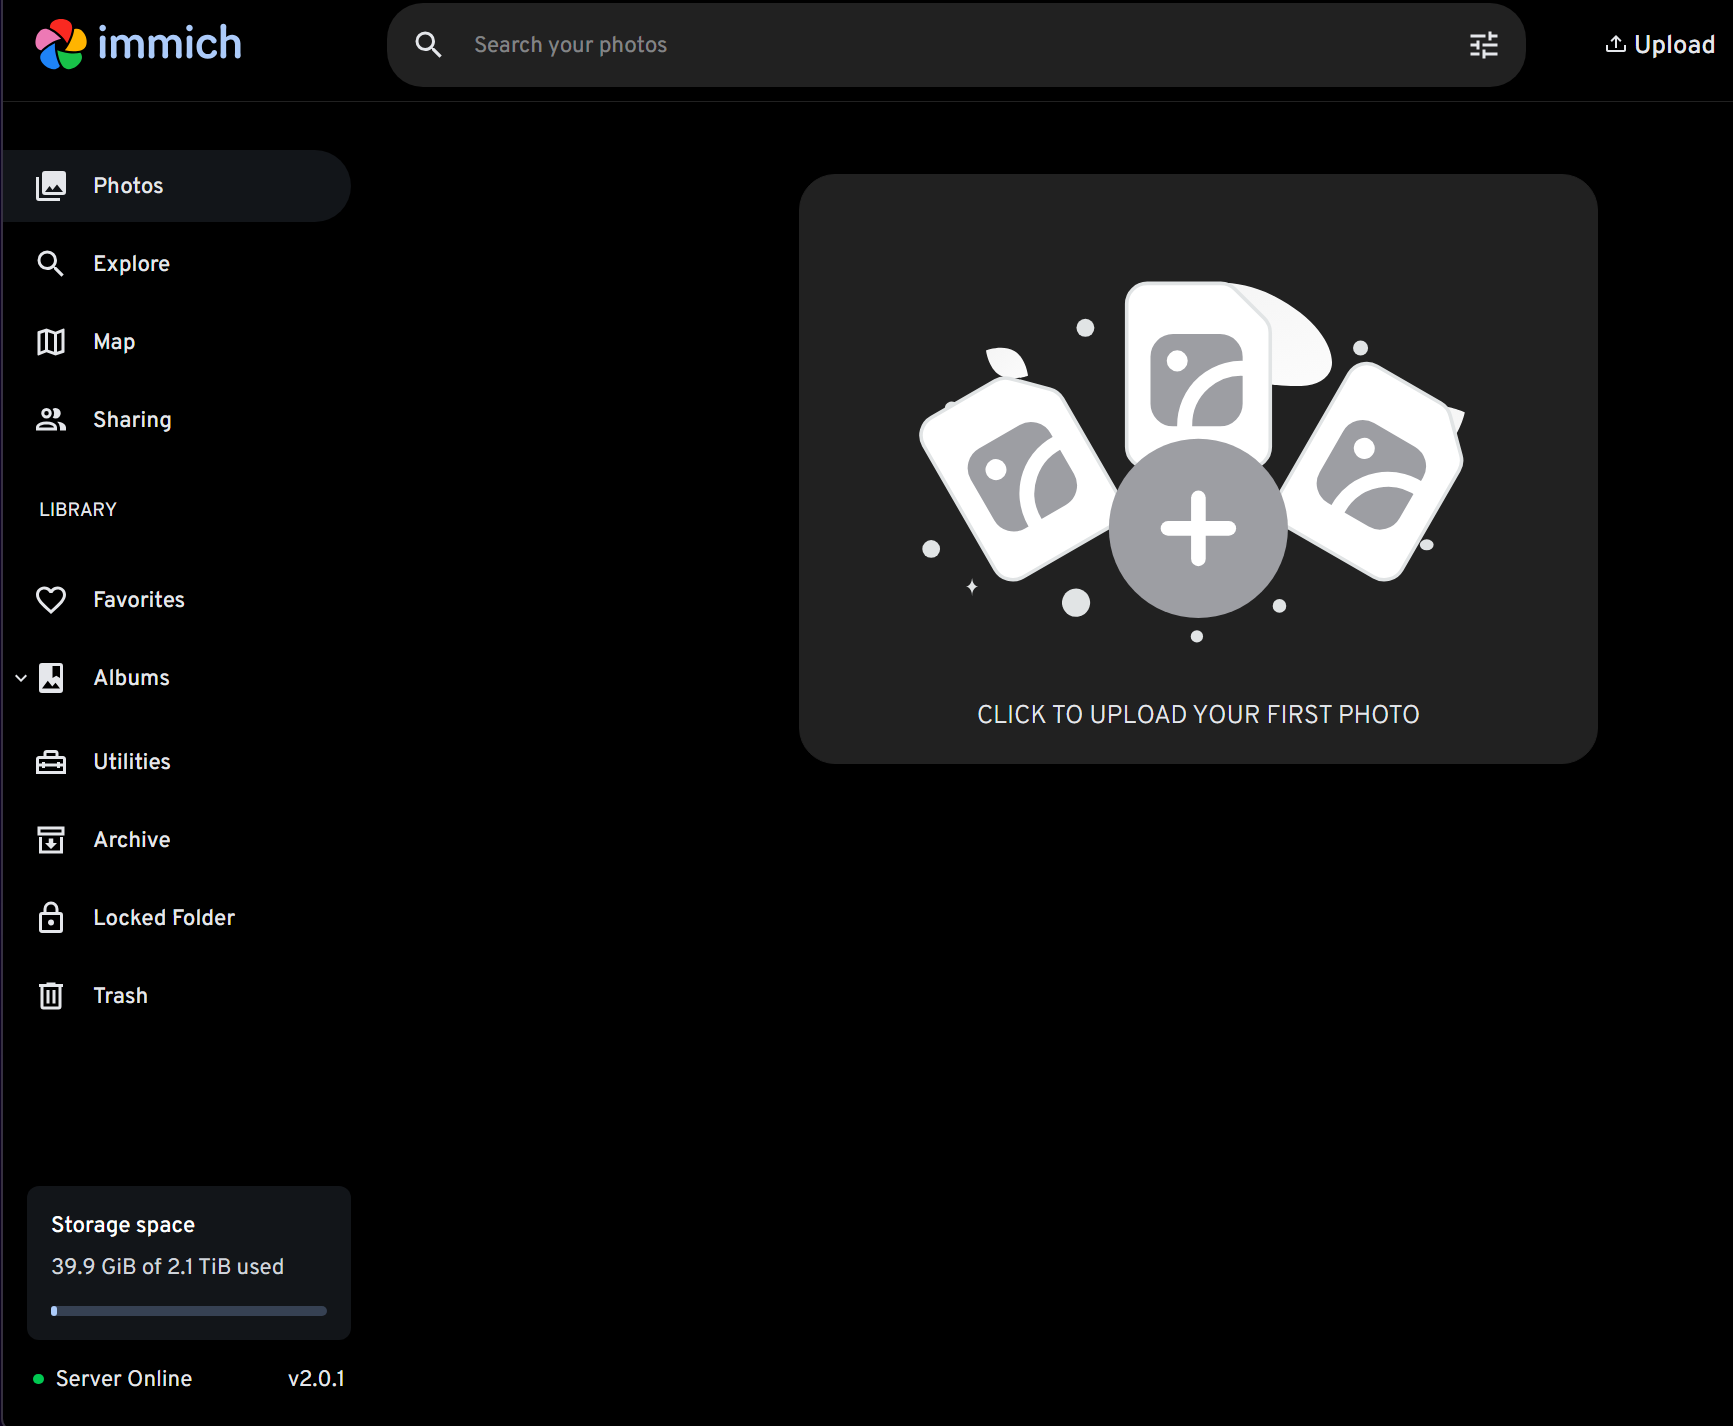Select the Favorites heart icon

pos(51,599)
